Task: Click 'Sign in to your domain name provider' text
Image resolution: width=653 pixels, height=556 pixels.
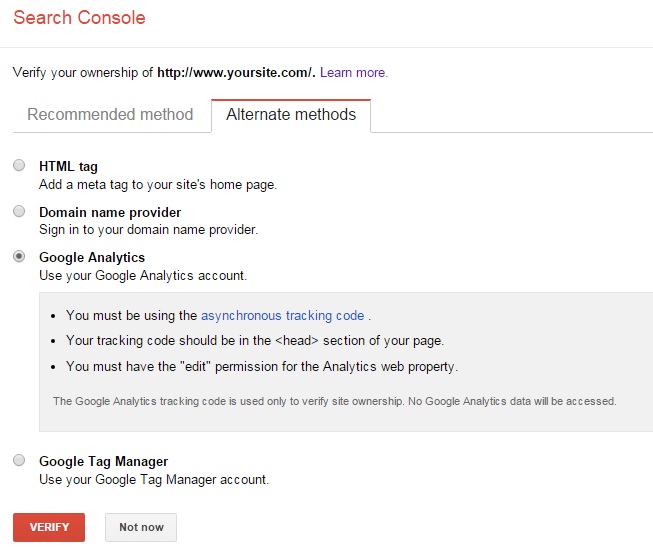Action: pos(148,229)
